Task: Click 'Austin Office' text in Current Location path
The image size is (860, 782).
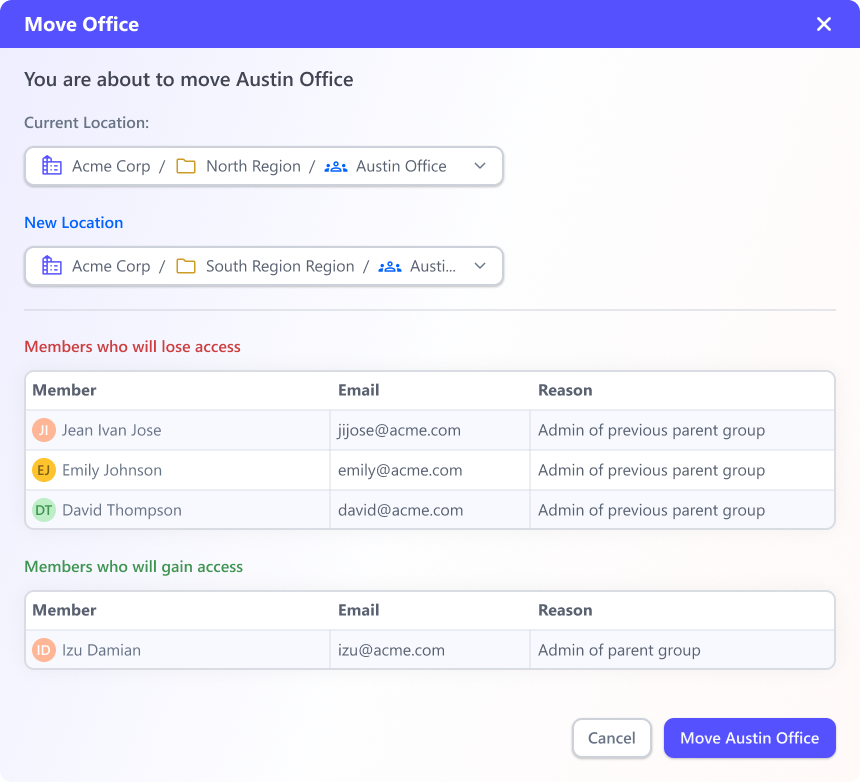Action: click(x=401, y=166)
